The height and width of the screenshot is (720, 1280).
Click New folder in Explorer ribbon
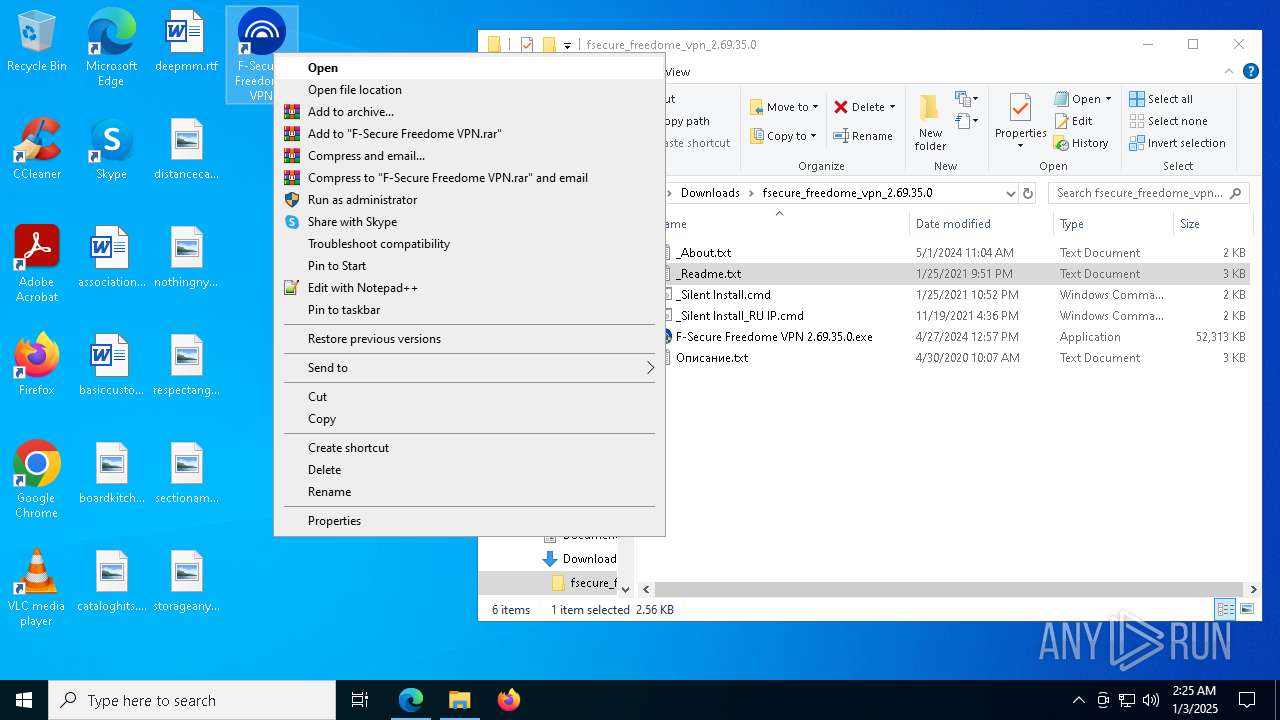click(930, 122)
